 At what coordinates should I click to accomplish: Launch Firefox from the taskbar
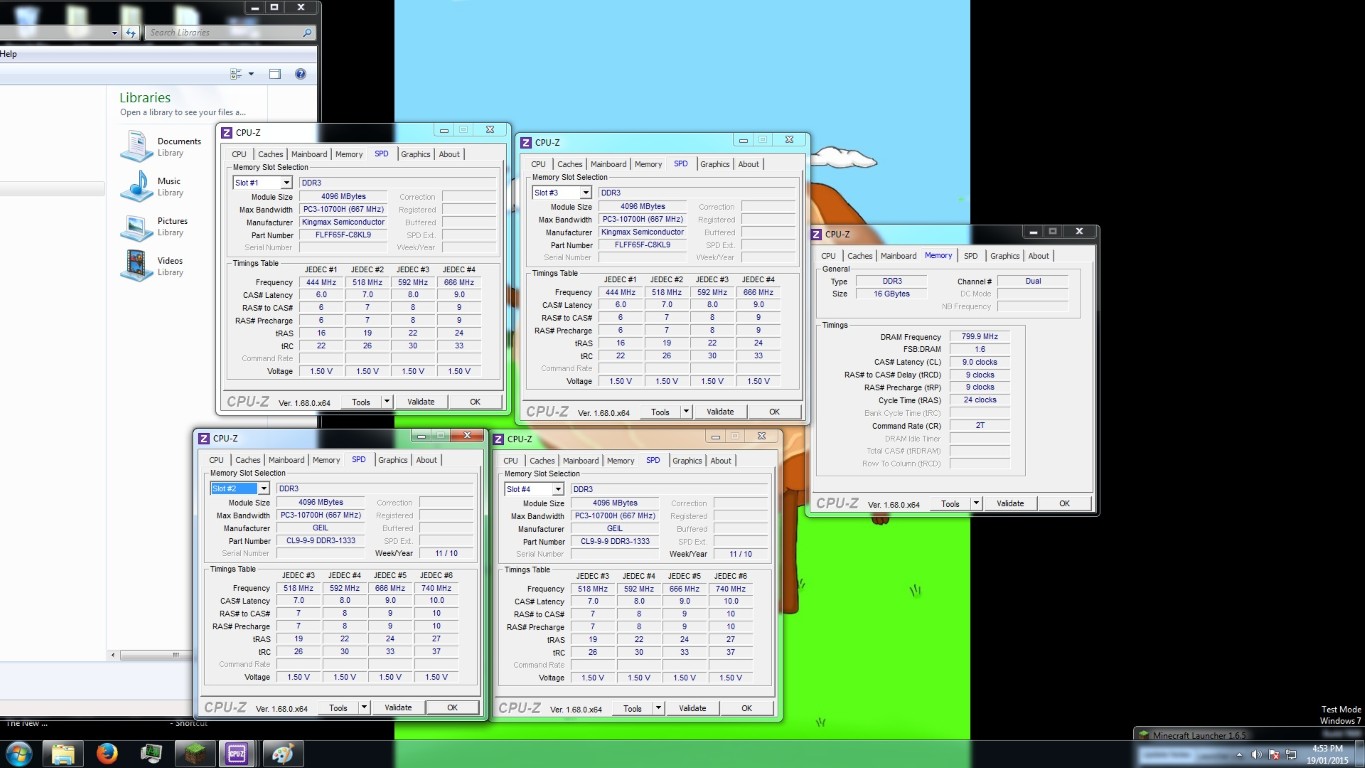point(107,753)
